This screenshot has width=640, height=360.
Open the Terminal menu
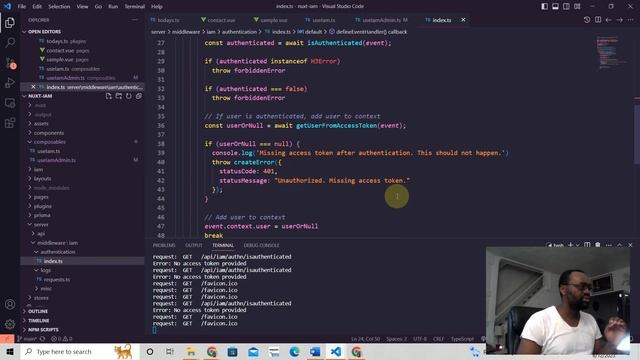[134, 6]
